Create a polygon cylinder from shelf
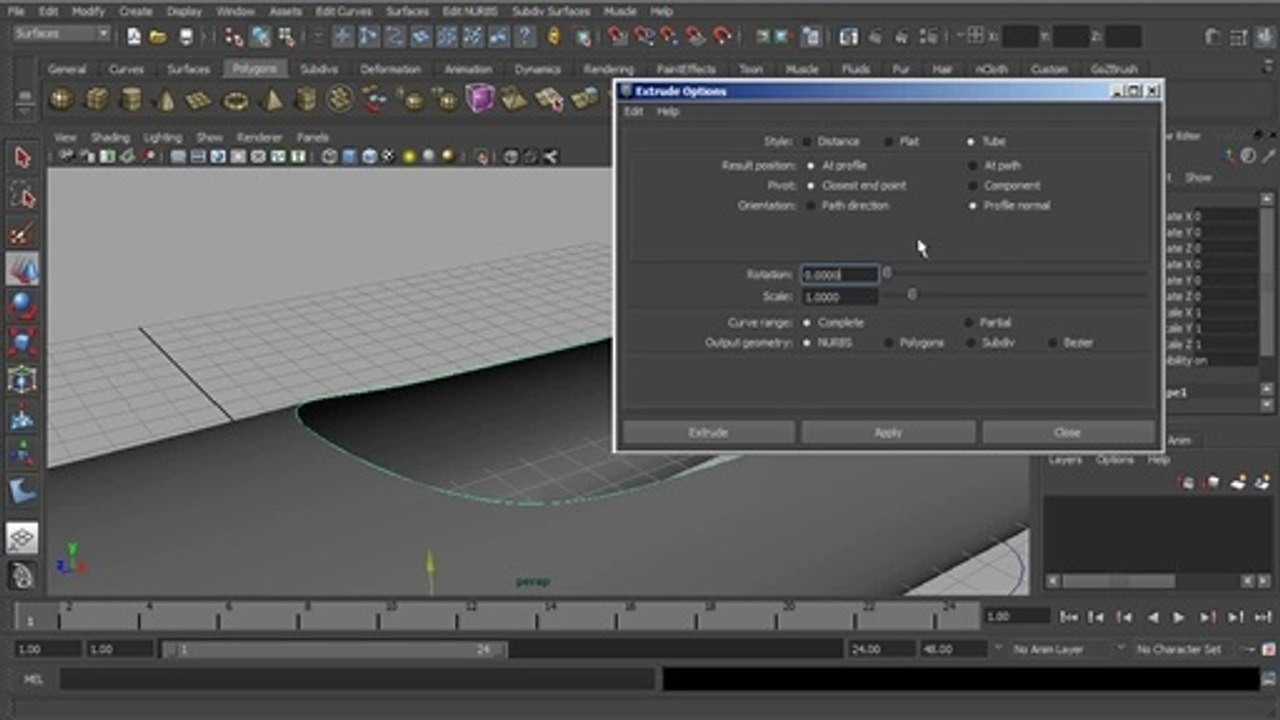This screenshot has width=1280, height=720. pos(131,99)
